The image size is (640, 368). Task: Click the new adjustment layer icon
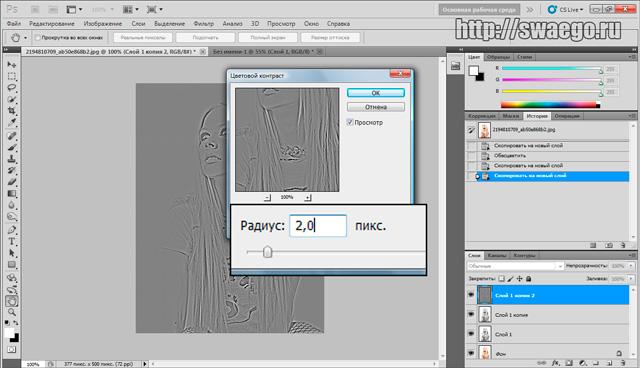click(582, 363)
